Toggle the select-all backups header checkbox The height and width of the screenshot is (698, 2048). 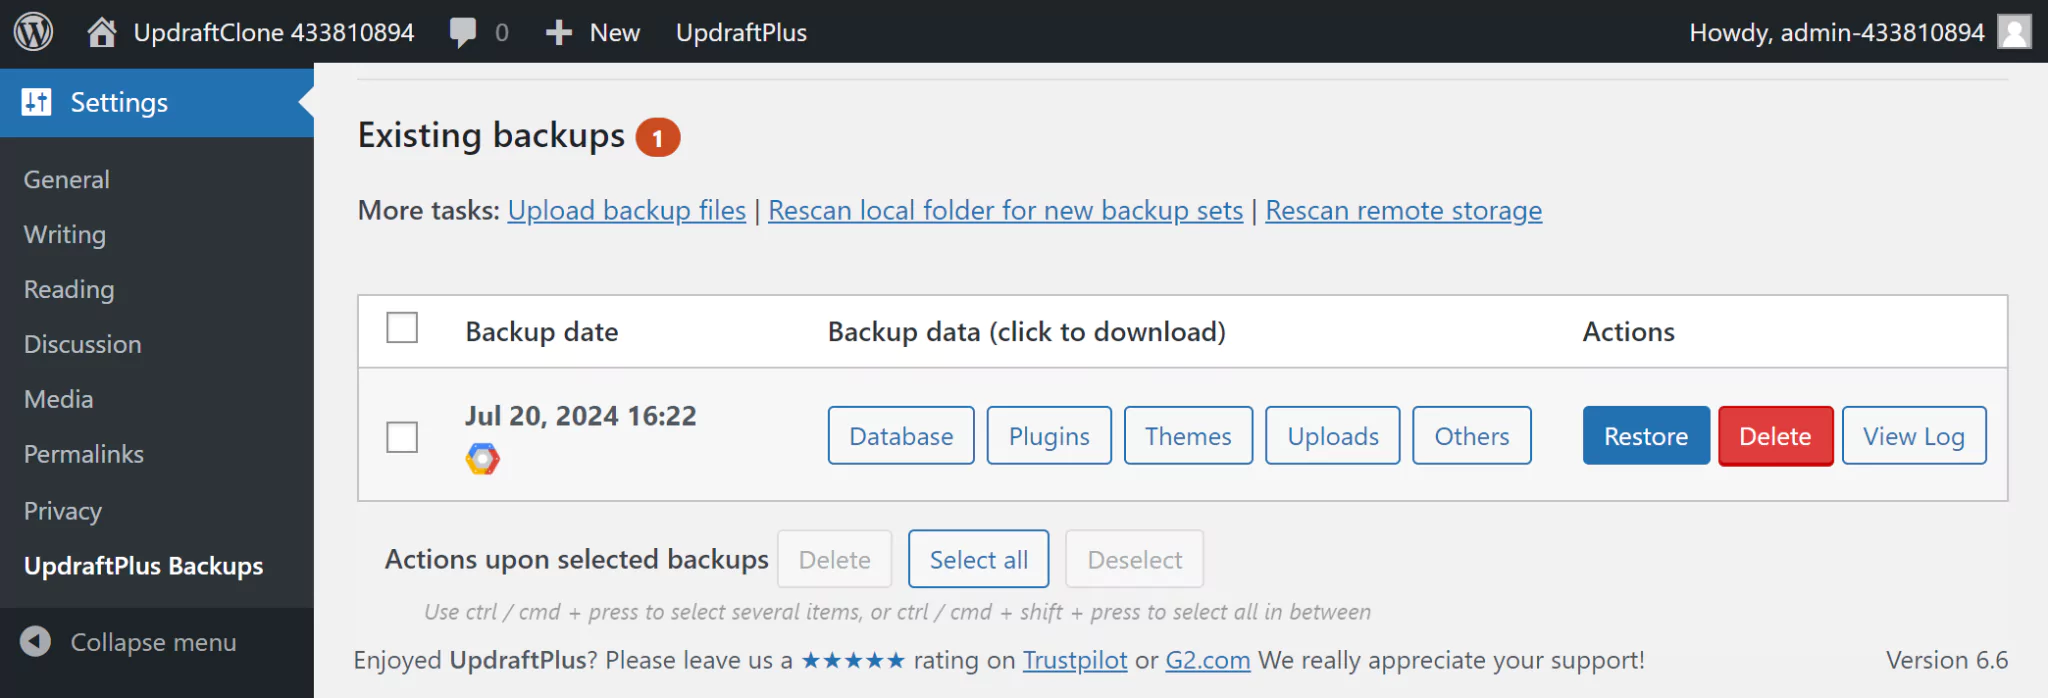402,328
